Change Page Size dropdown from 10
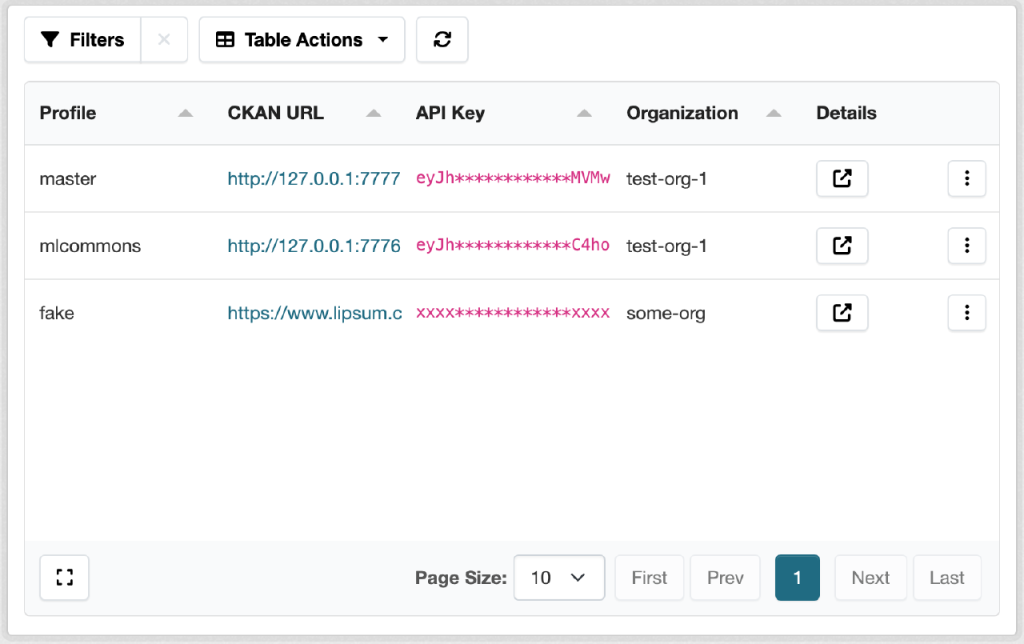Image resolution: width=1024 pixels, height=644 pixels. click(x=558, y=578)
